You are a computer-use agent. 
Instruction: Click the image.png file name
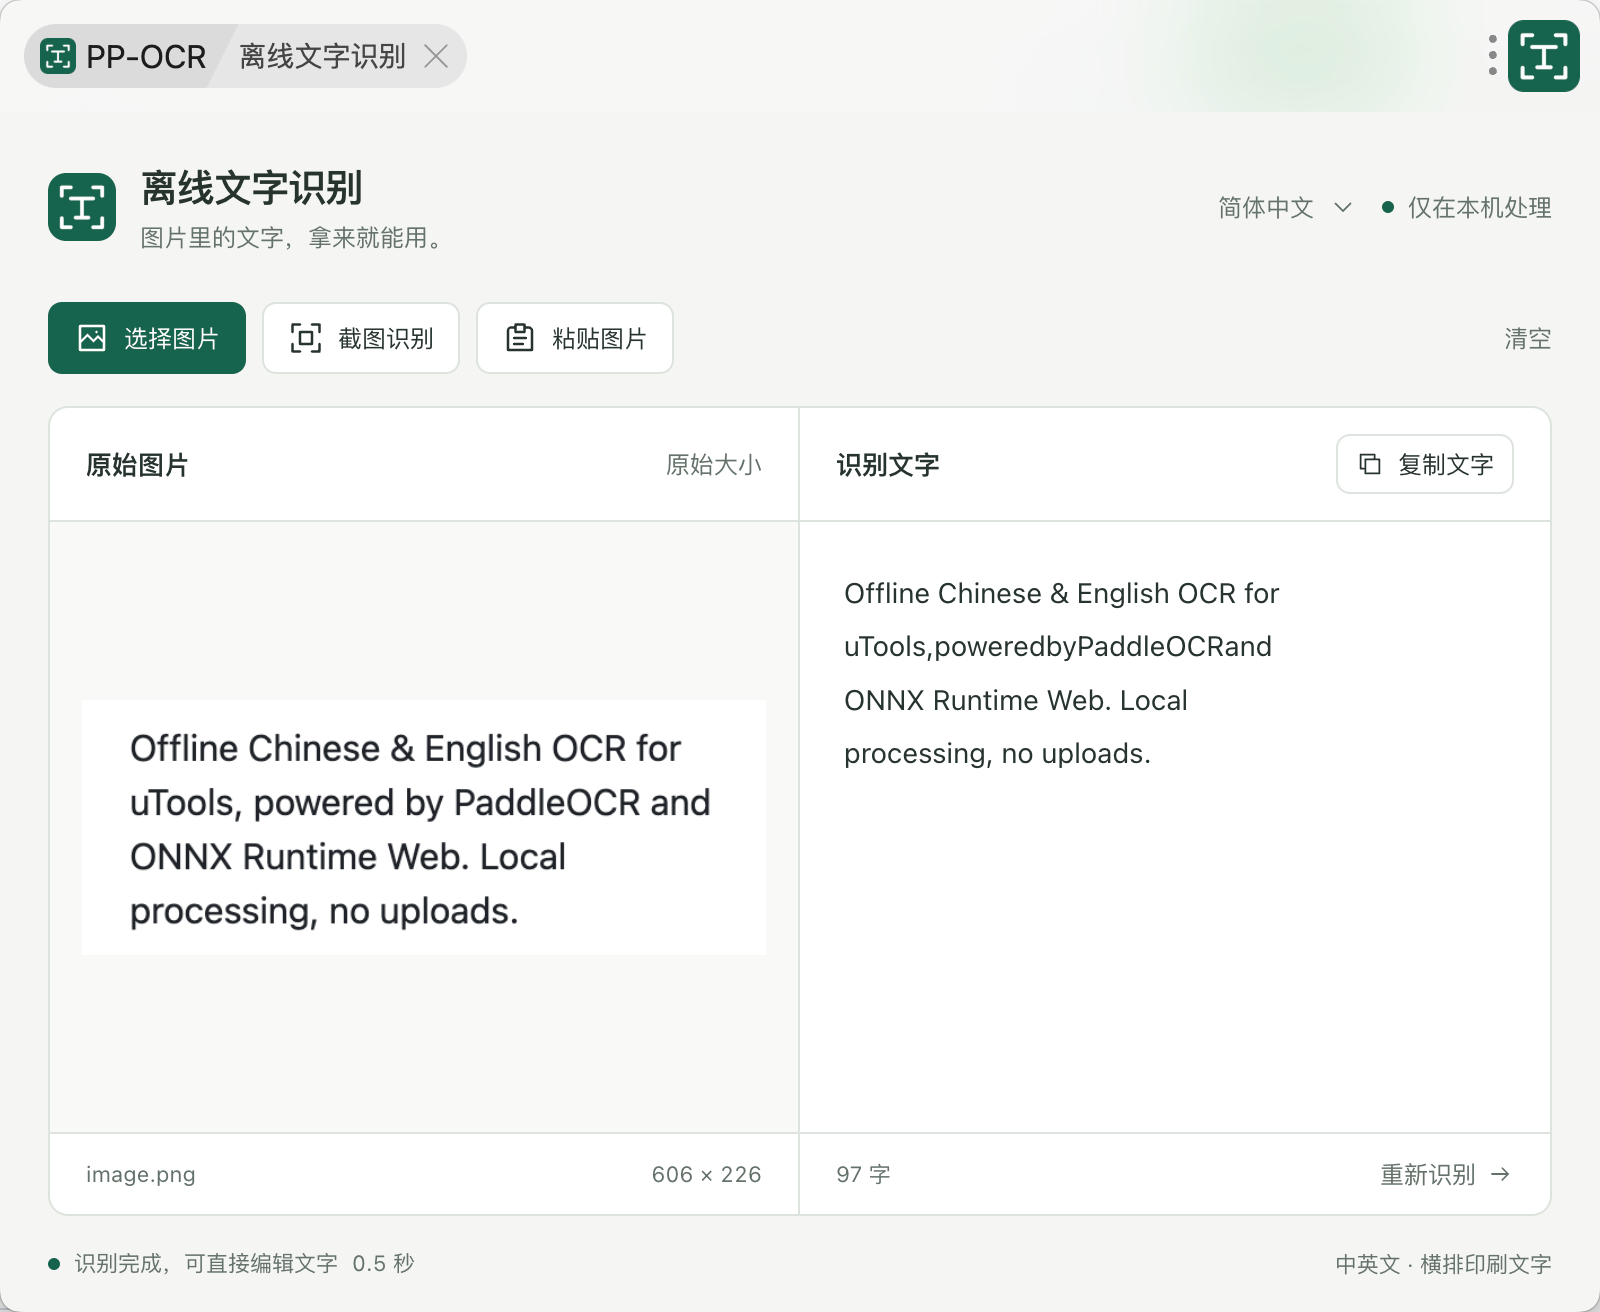click(141, 1174)
